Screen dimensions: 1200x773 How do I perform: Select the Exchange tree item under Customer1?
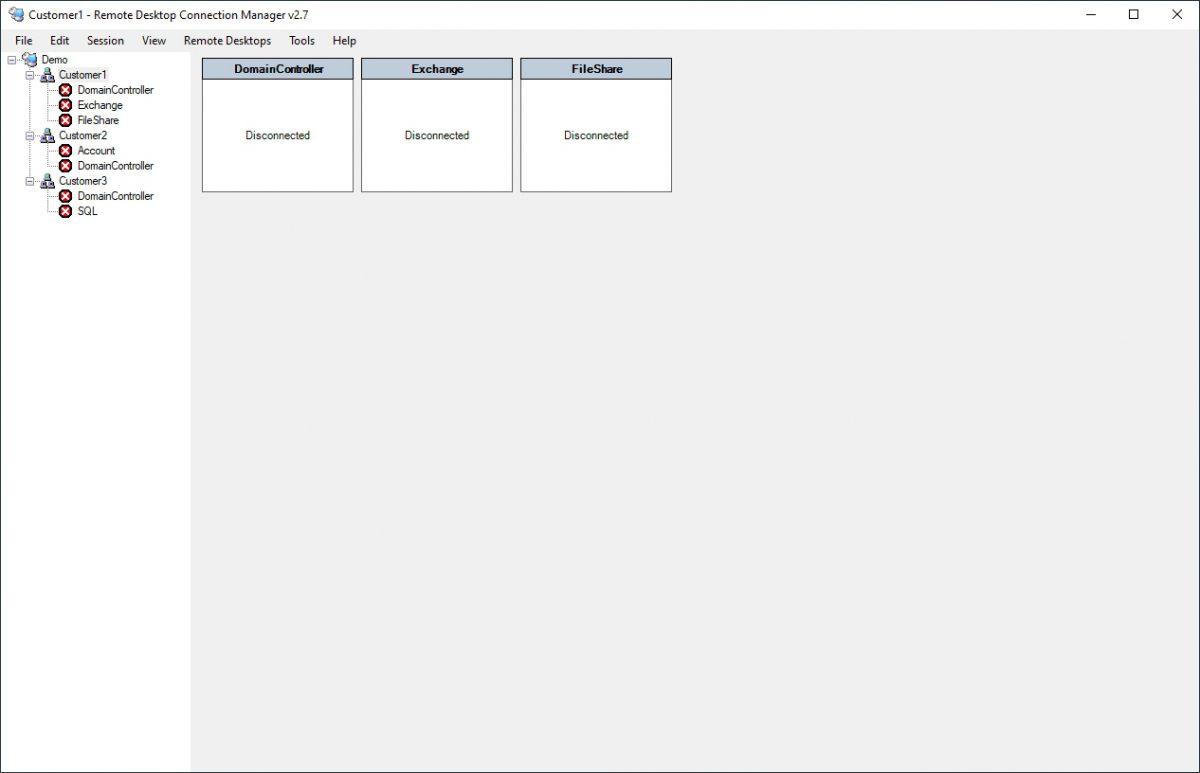(100, 105)
